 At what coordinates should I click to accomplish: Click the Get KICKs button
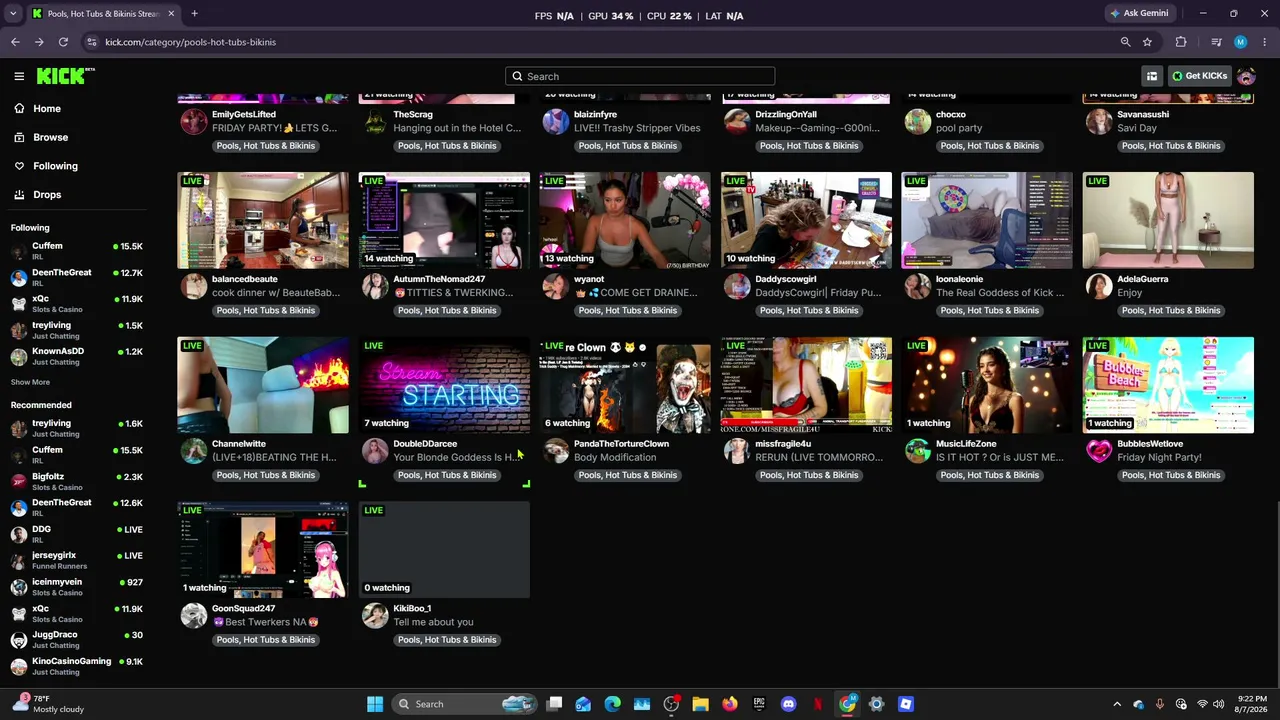[x=1199, y=76]
